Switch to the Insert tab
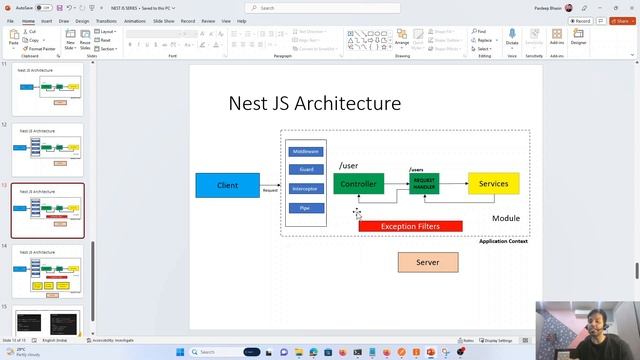 click(47, 21)
